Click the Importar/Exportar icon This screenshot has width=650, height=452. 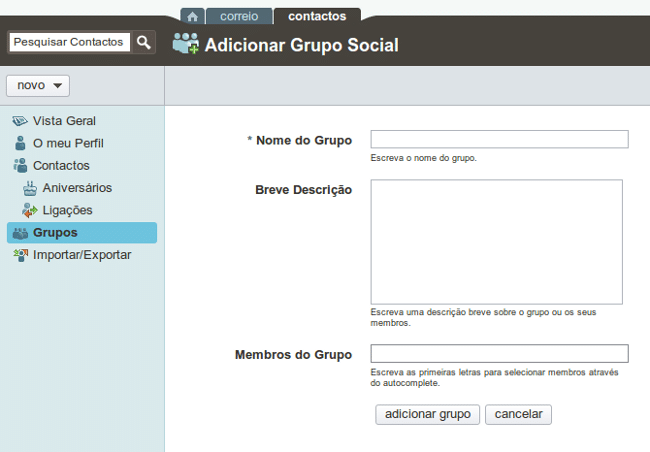coord(20,255)
